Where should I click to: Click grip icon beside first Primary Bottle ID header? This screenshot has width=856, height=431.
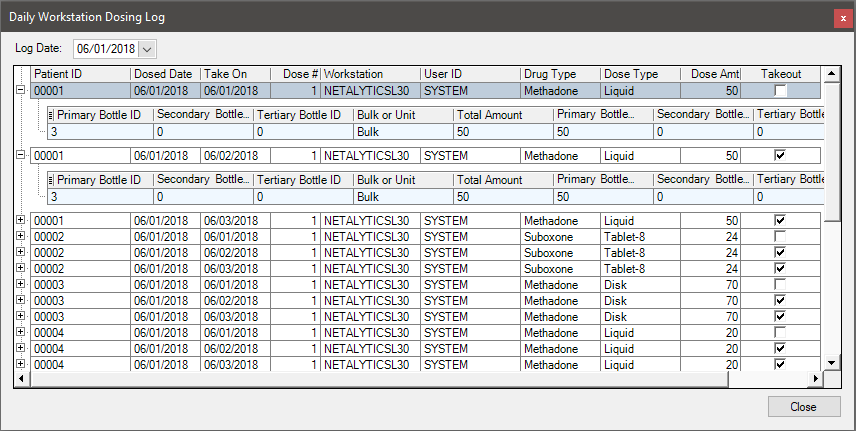point(51,115)
